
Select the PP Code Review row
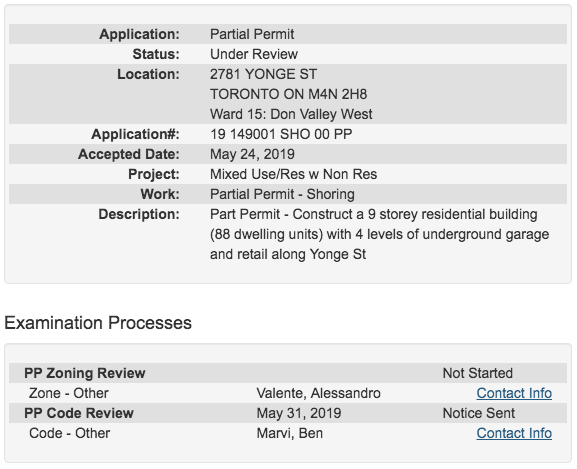click(288, 413)
